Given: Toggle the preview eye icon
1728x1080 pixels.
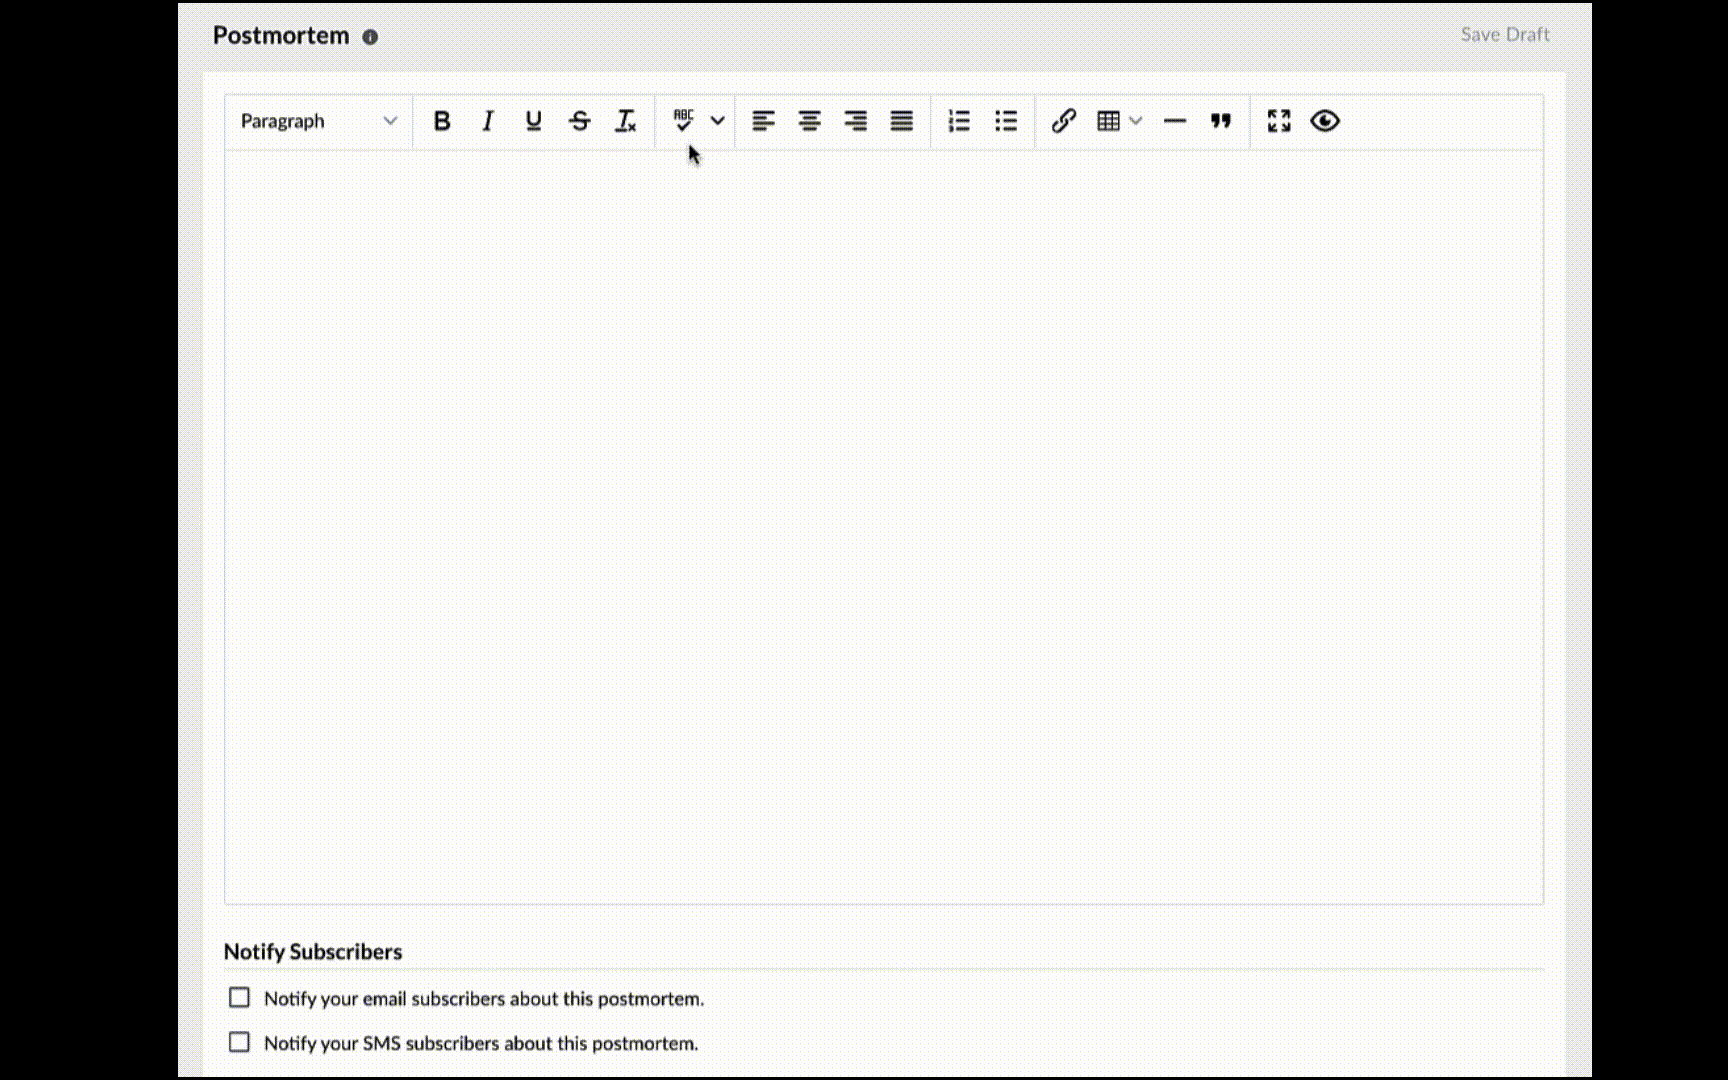Looking at the screenshot, I should [1325, 121].
